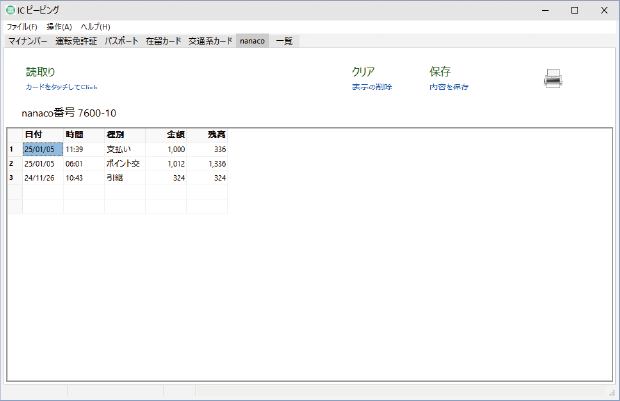Open the 在留カード tab
The height and width of the screenshot is (401, 620).
(163, 41)
